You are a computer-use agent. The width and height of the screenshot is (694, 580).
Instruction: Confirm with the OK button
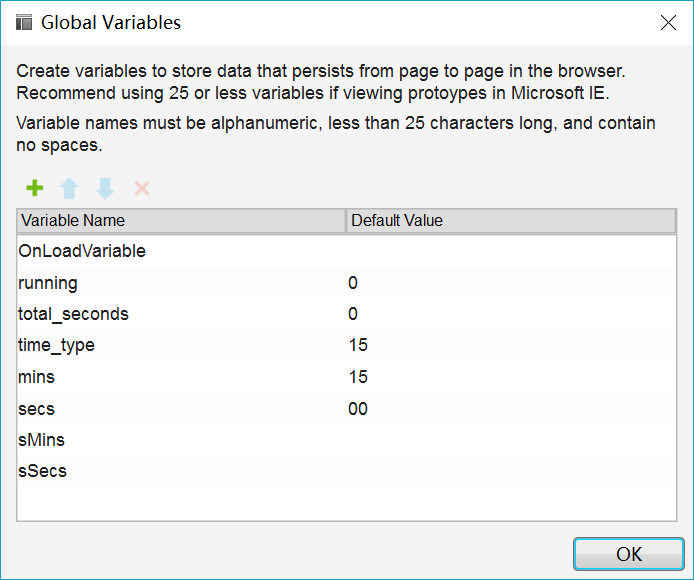(x=628, y=554)
